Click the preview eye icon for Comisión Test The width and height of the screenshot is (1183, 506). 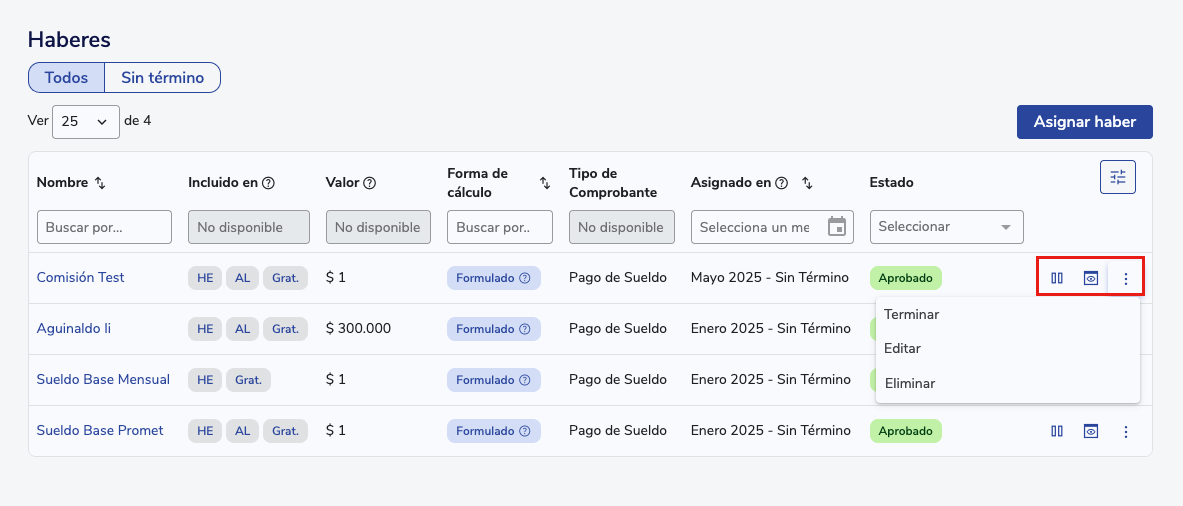tap(1091, 278)
